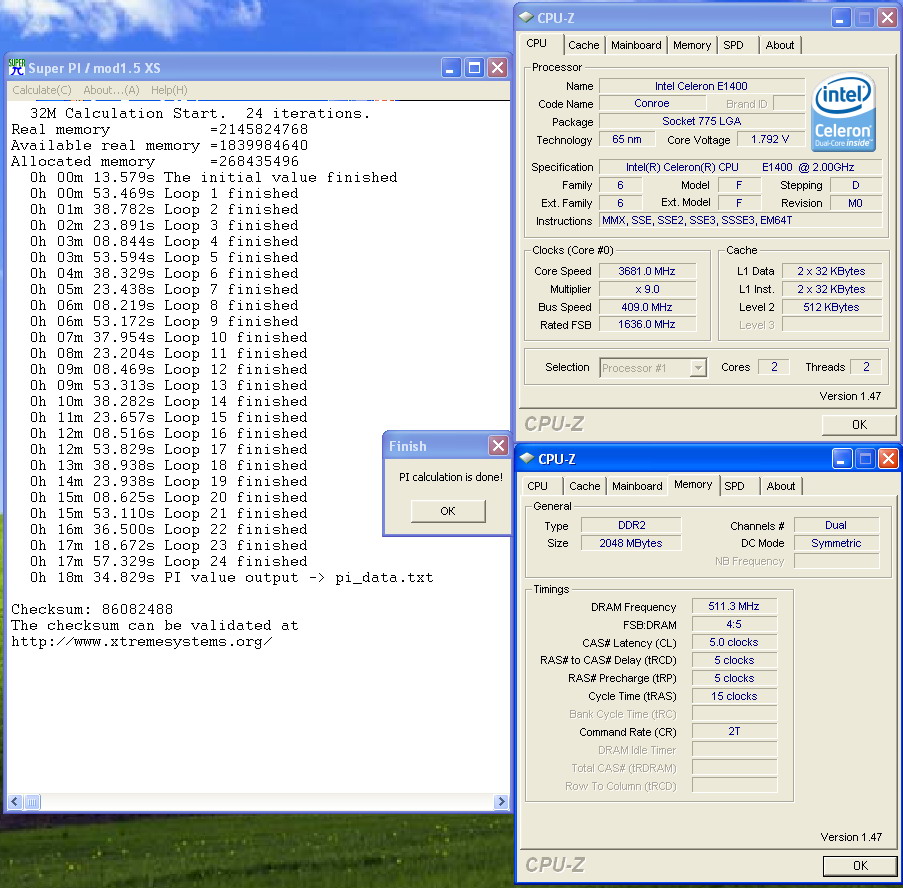This screenshot has width=903, height=888.
Task: Click the 409.0 MHz bus speed value
Action: click(647, 307)
